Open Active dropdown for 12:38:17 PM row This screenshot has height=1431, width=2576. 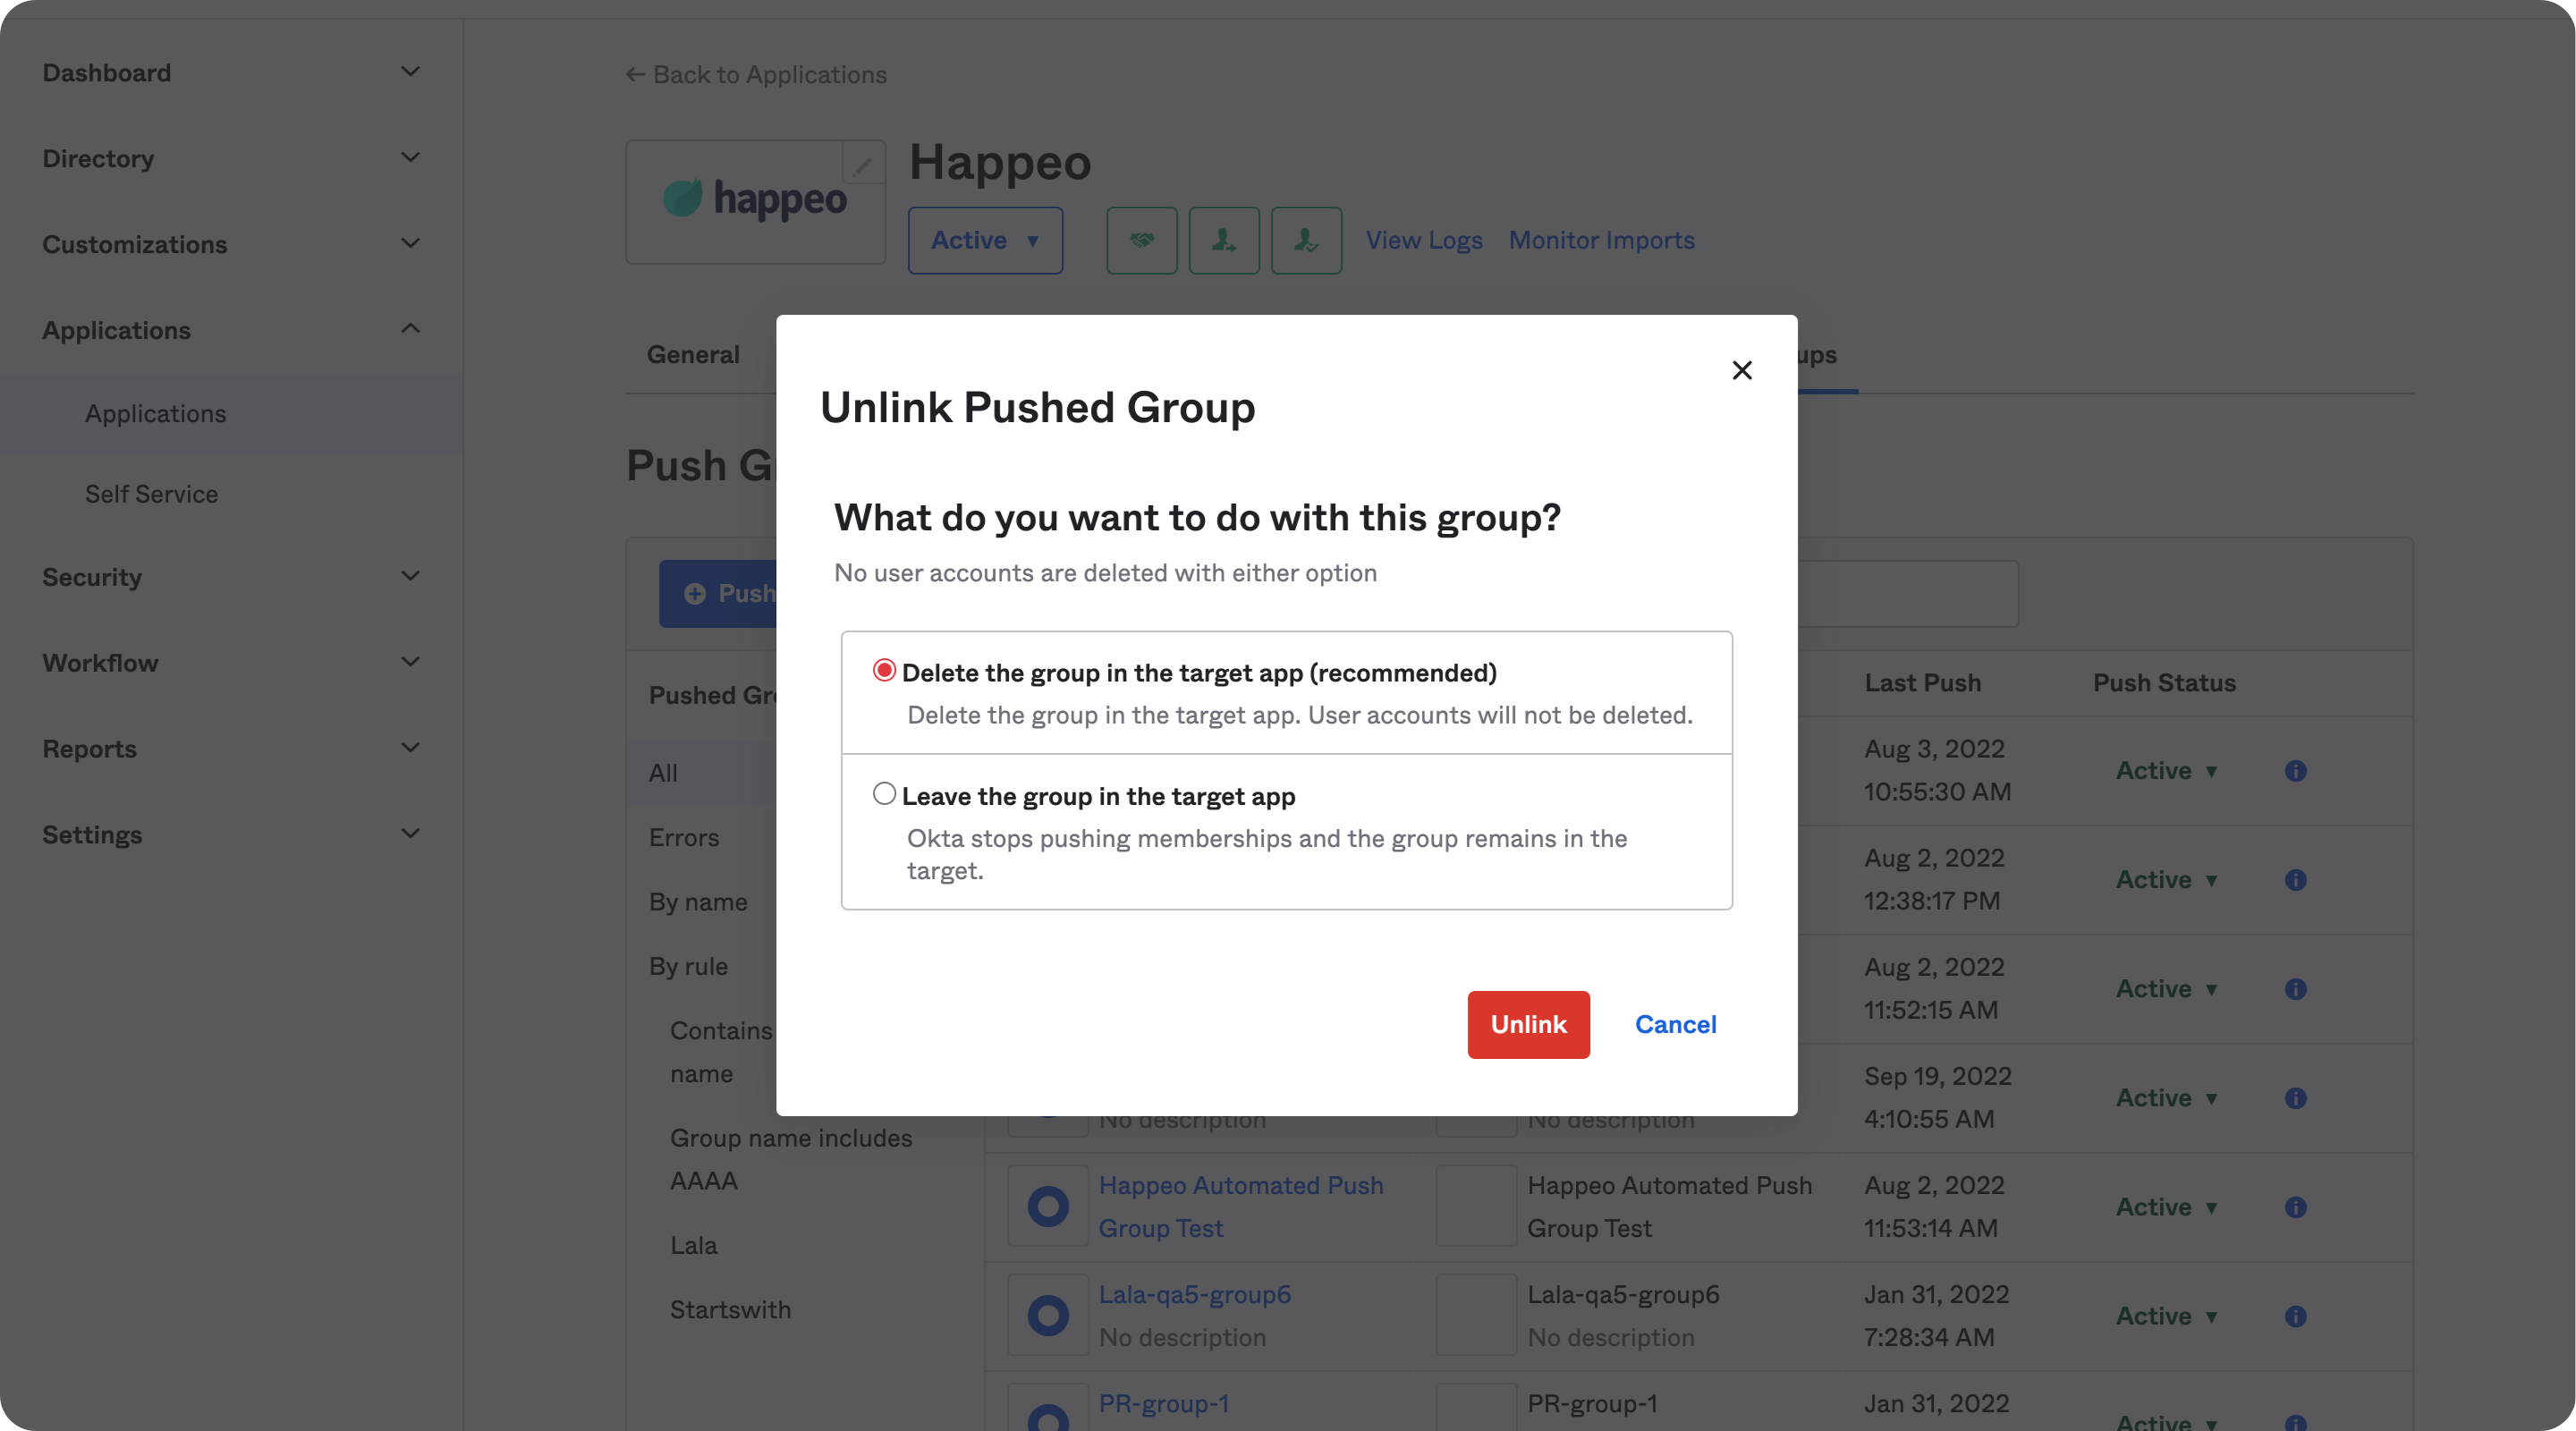tap(2167, 880)
